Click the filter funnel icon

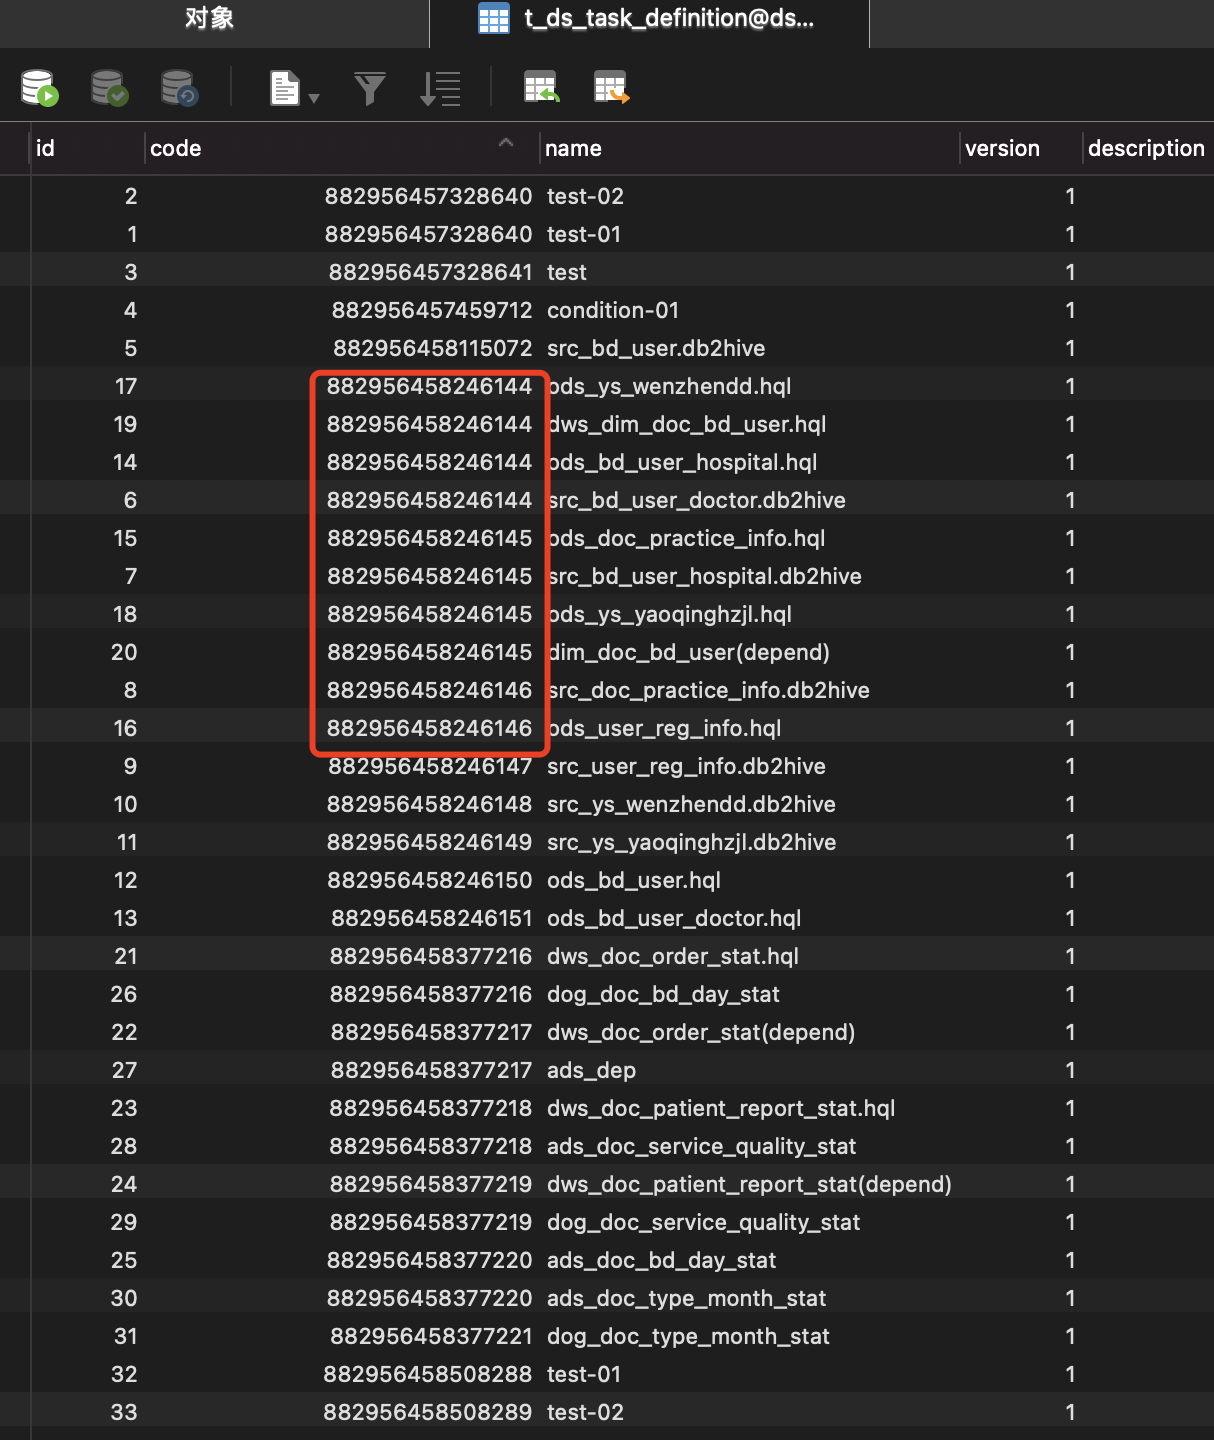click(370, 88)
